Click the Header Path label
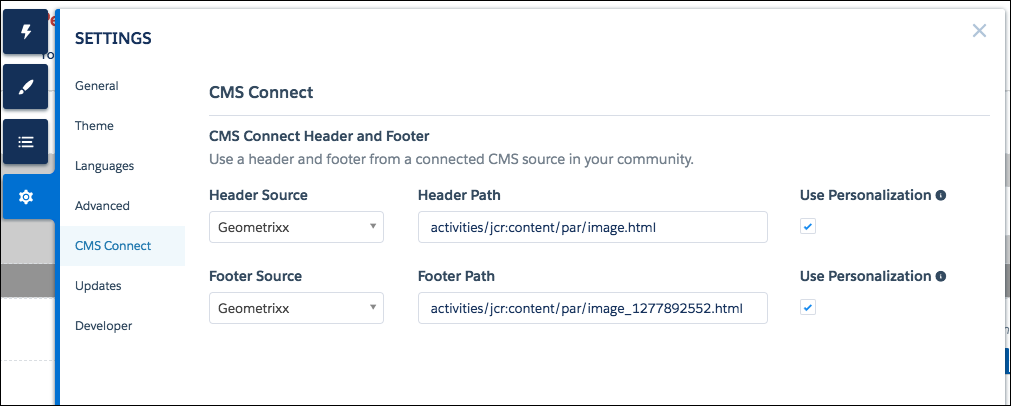This screenshot has width=1011, height=406. click(x=459, y=195)
